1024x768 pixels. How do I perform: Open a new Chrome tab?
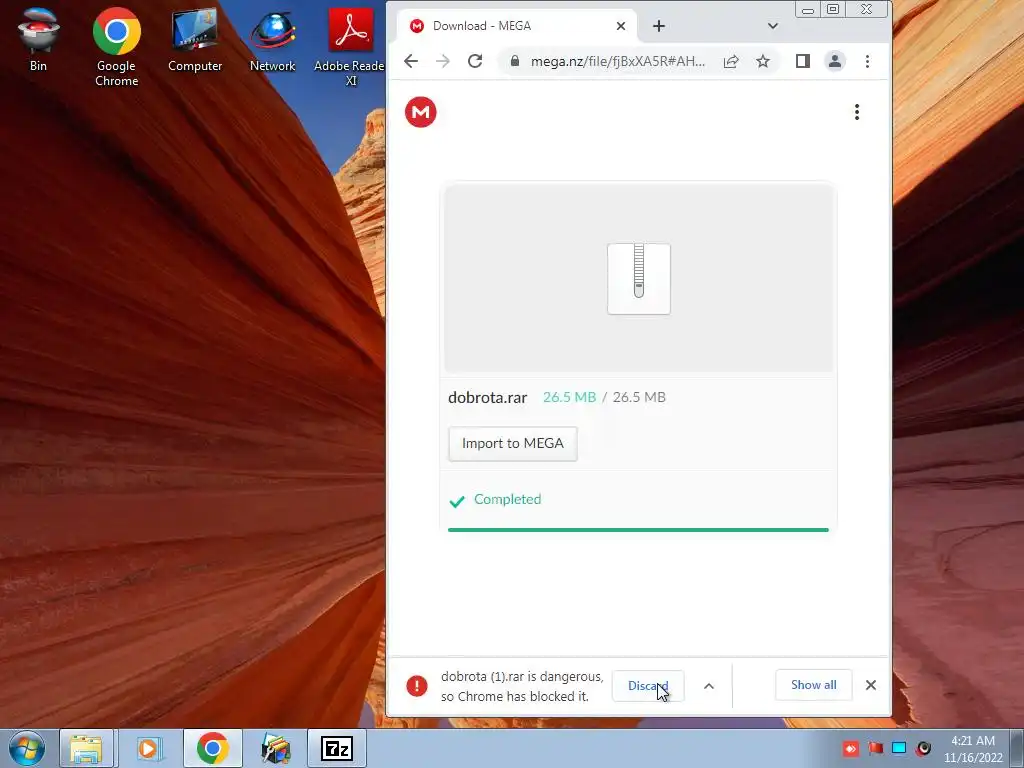click(659, 26)
